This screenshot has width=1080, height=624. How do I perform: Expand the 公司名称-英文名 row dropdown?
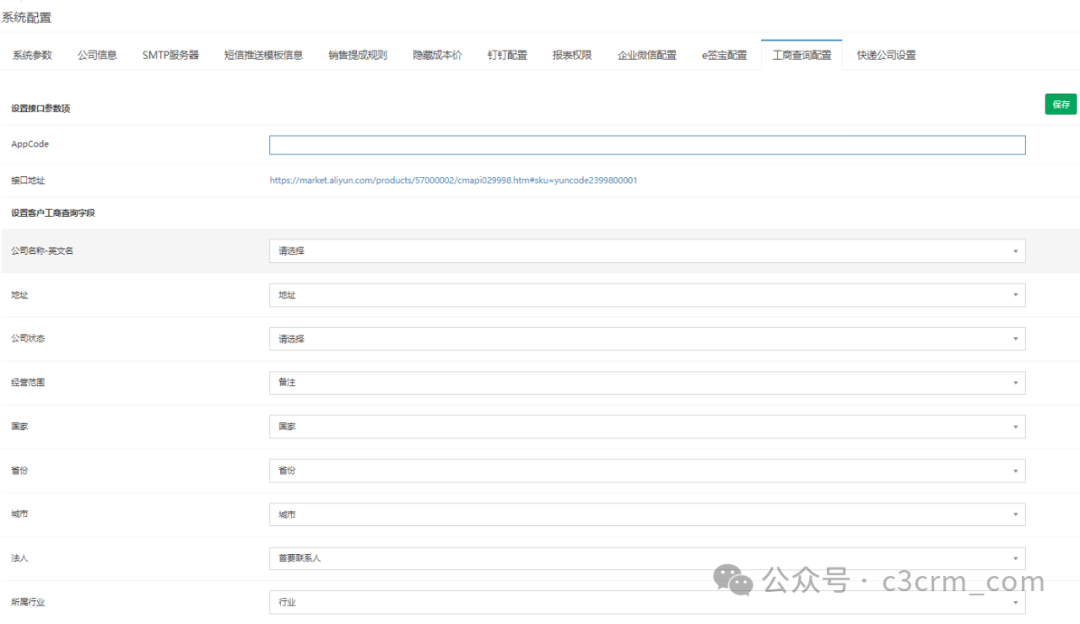point(647,251)
